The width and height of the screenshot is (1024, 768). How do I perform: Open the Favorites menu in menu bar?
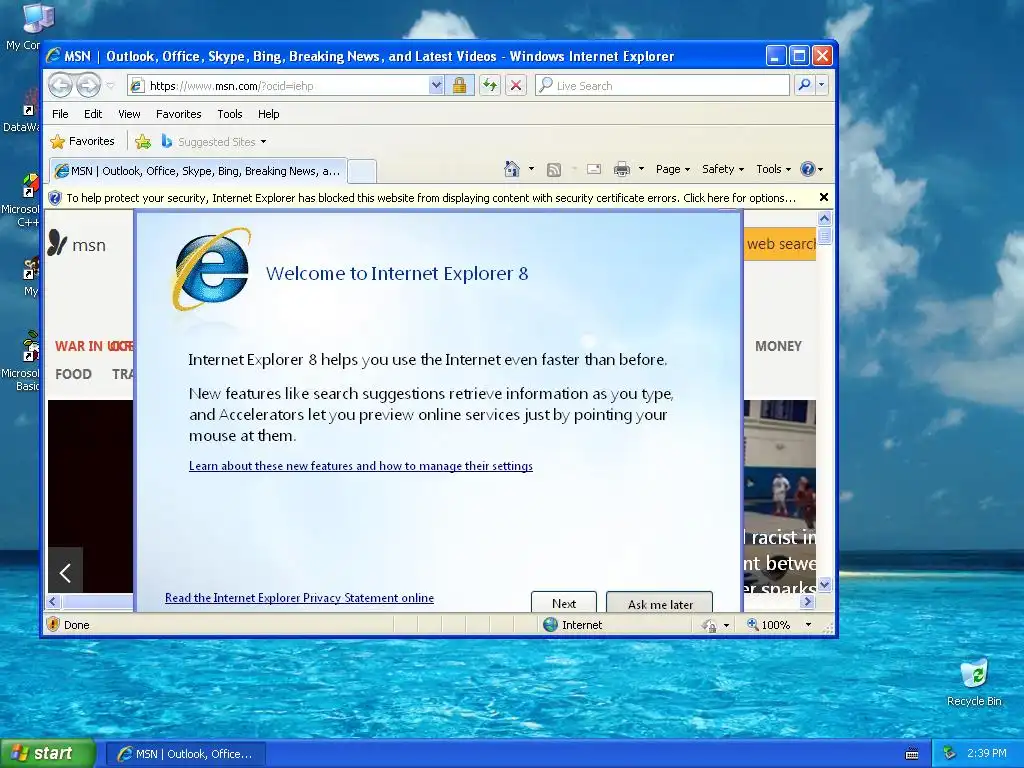pos(178,114)
